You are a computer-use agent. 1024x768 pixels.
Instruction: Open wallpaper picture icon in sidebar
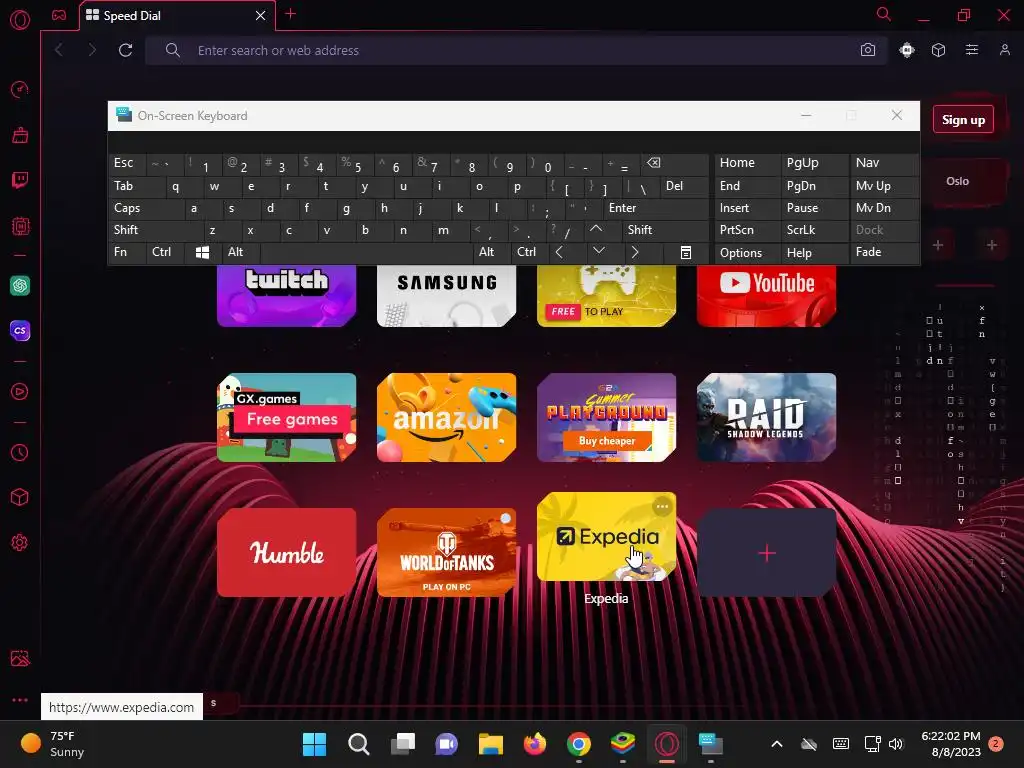point(20,658)
